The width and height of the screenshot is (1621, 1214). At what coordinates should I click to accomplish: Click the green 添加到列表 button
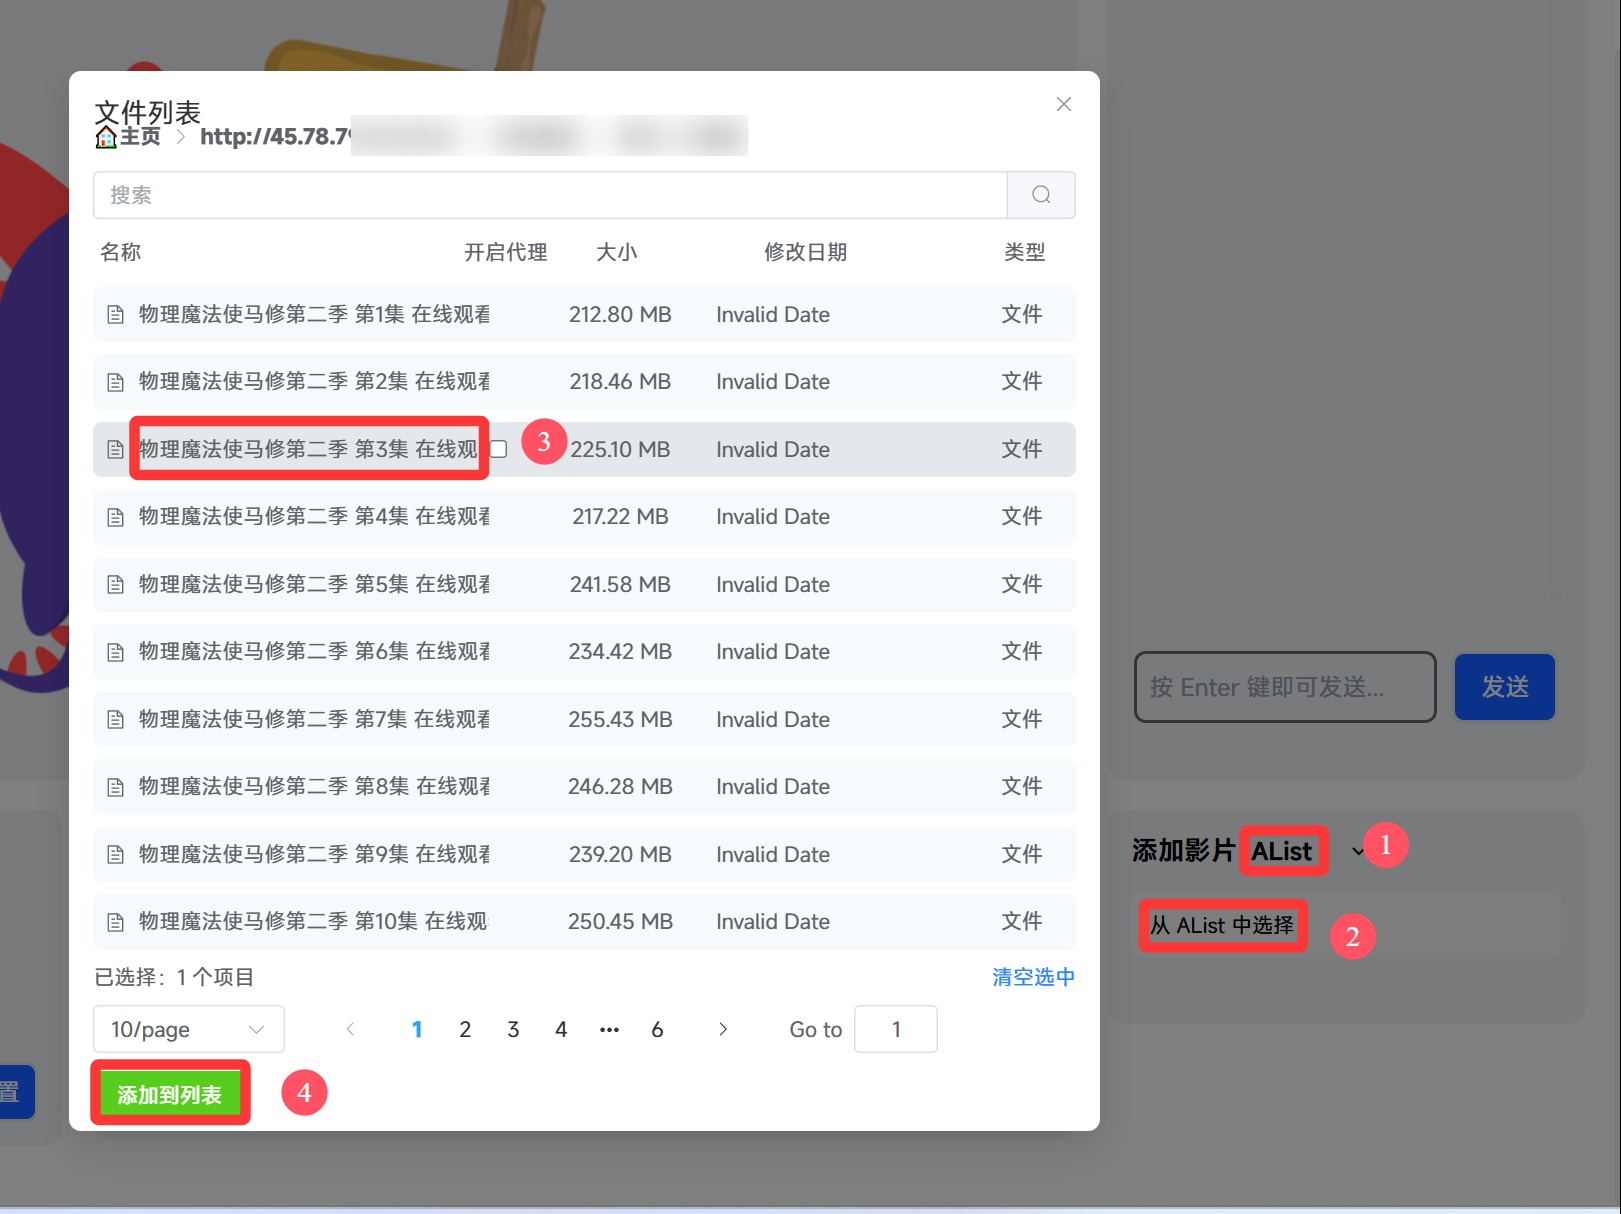point(169,1094)
